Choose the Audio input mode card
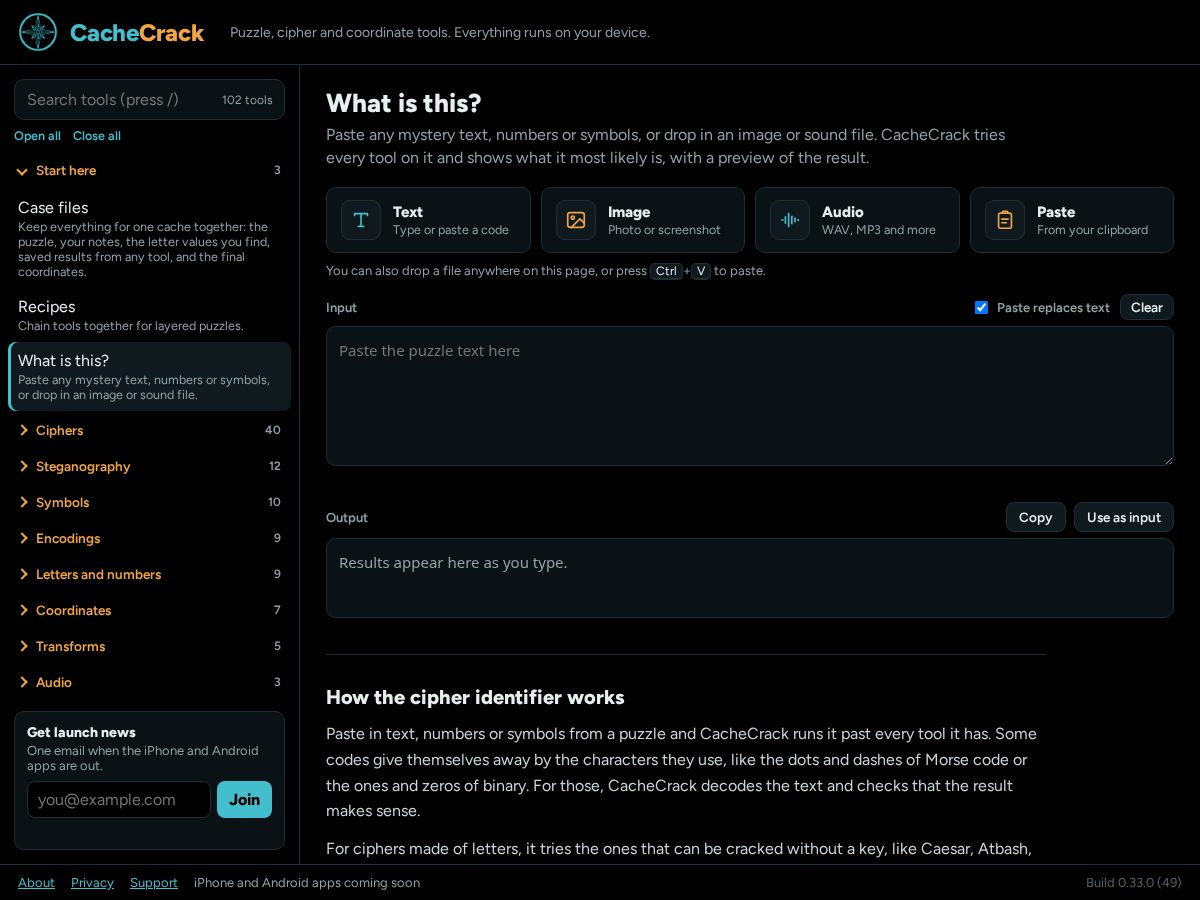 click(857, 220)
